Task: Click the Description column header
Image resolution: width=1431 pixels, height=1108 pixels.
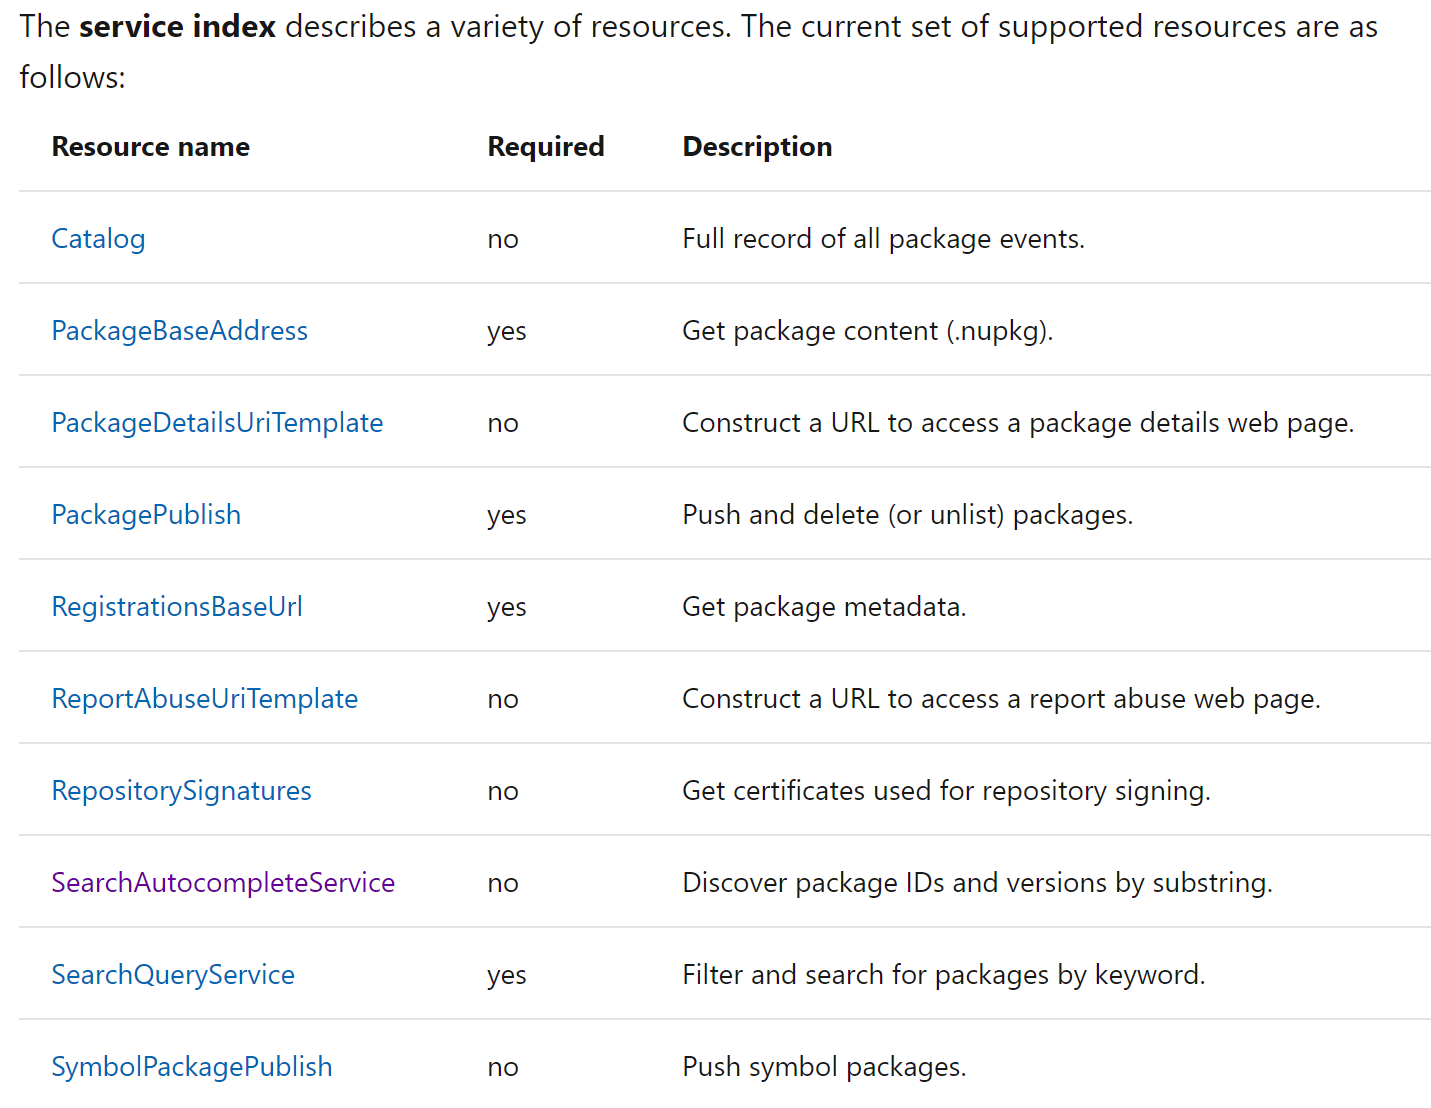Action: (x=756, y=147)
